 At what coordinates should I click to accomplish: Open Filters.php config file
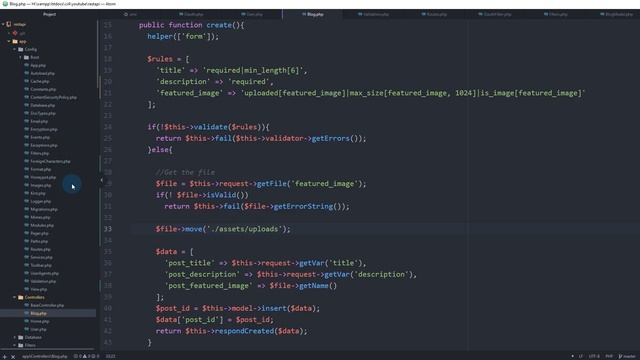(x=40, y=153)
